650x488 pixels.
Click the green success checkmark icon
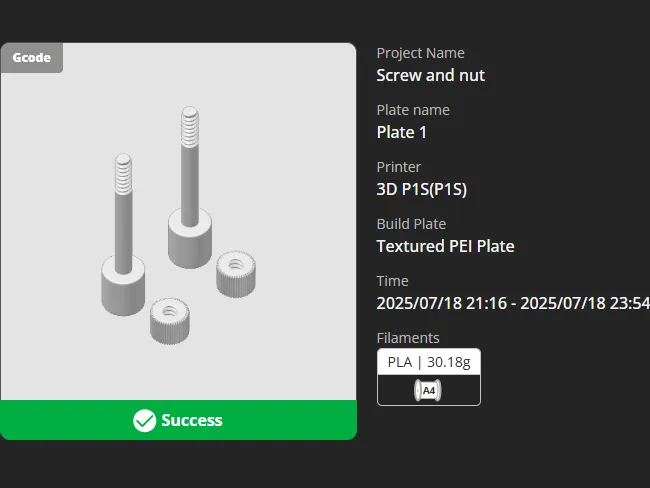pos(144,420)
